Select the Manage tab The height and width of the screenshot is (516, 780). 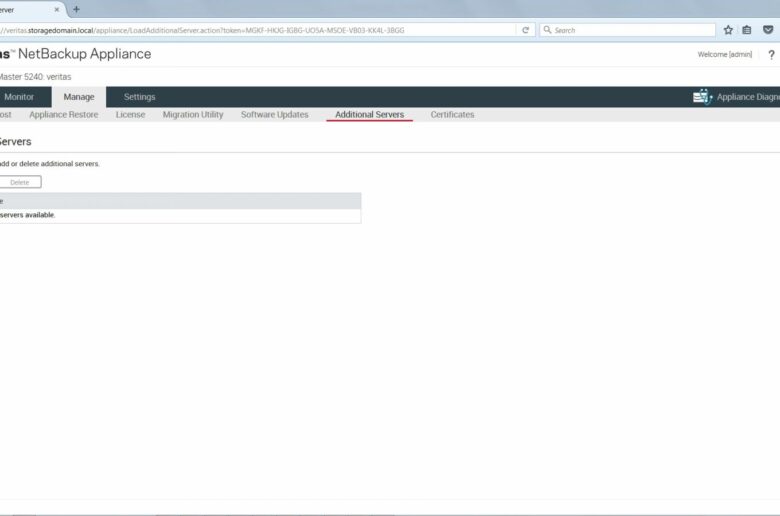pos(79,97)
